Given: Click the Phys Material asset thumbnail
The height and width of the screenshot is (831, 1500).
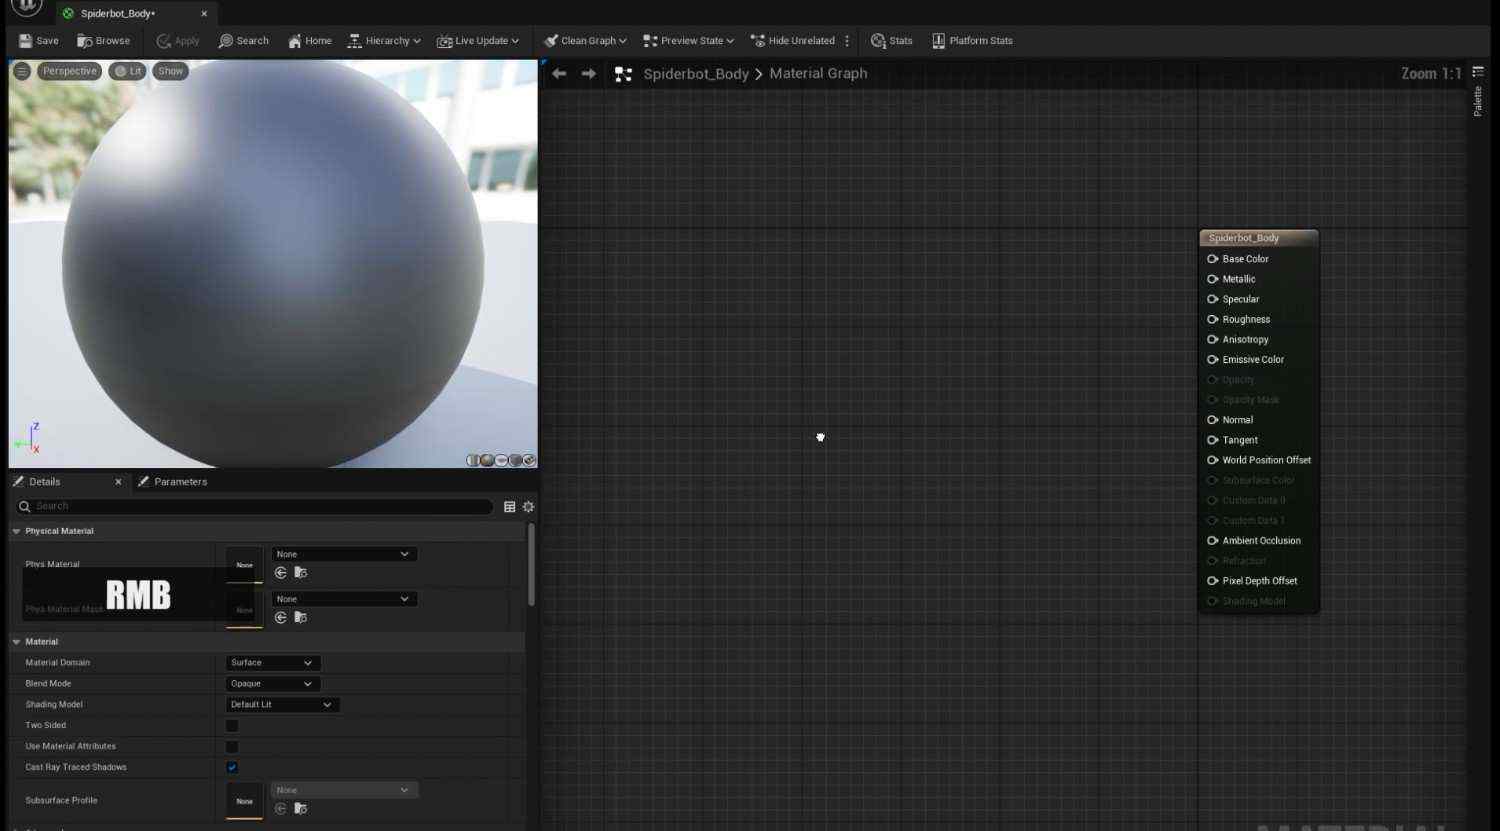Looking at the screenshot, I should tap(244, 564).
